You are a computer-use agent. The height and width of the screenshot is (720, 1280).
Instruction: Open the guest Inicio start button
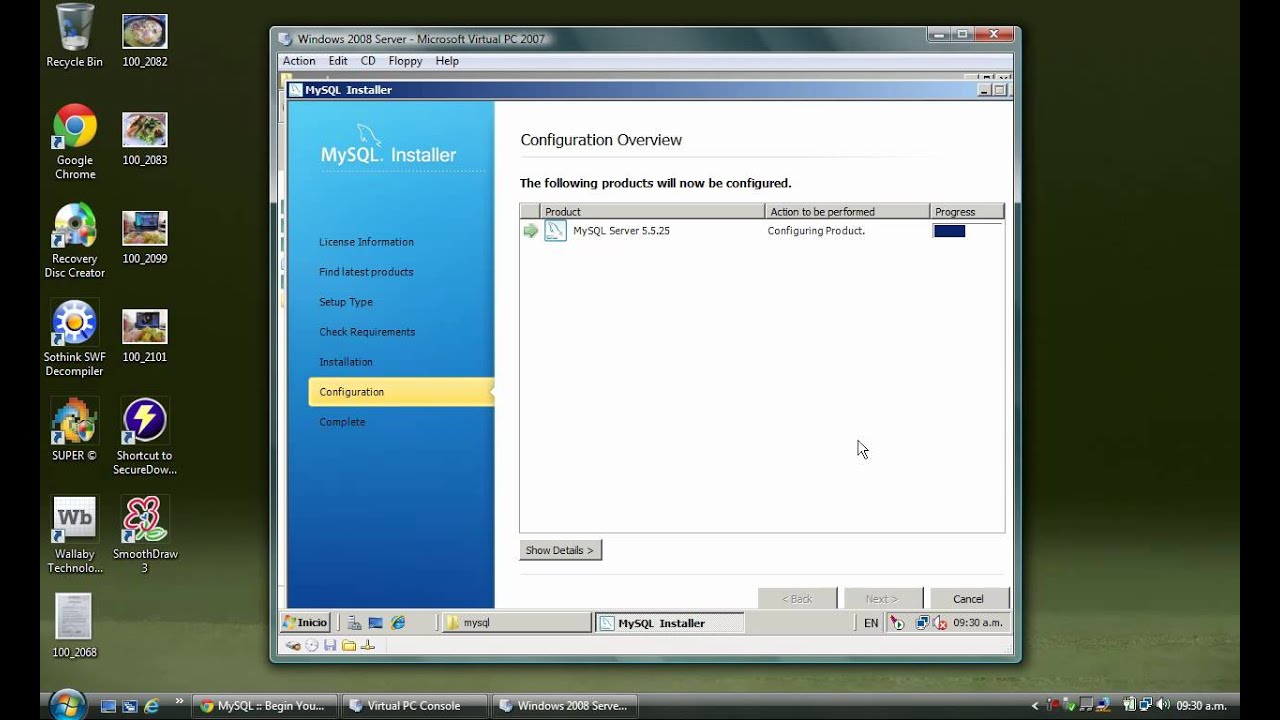pos(306,623)
